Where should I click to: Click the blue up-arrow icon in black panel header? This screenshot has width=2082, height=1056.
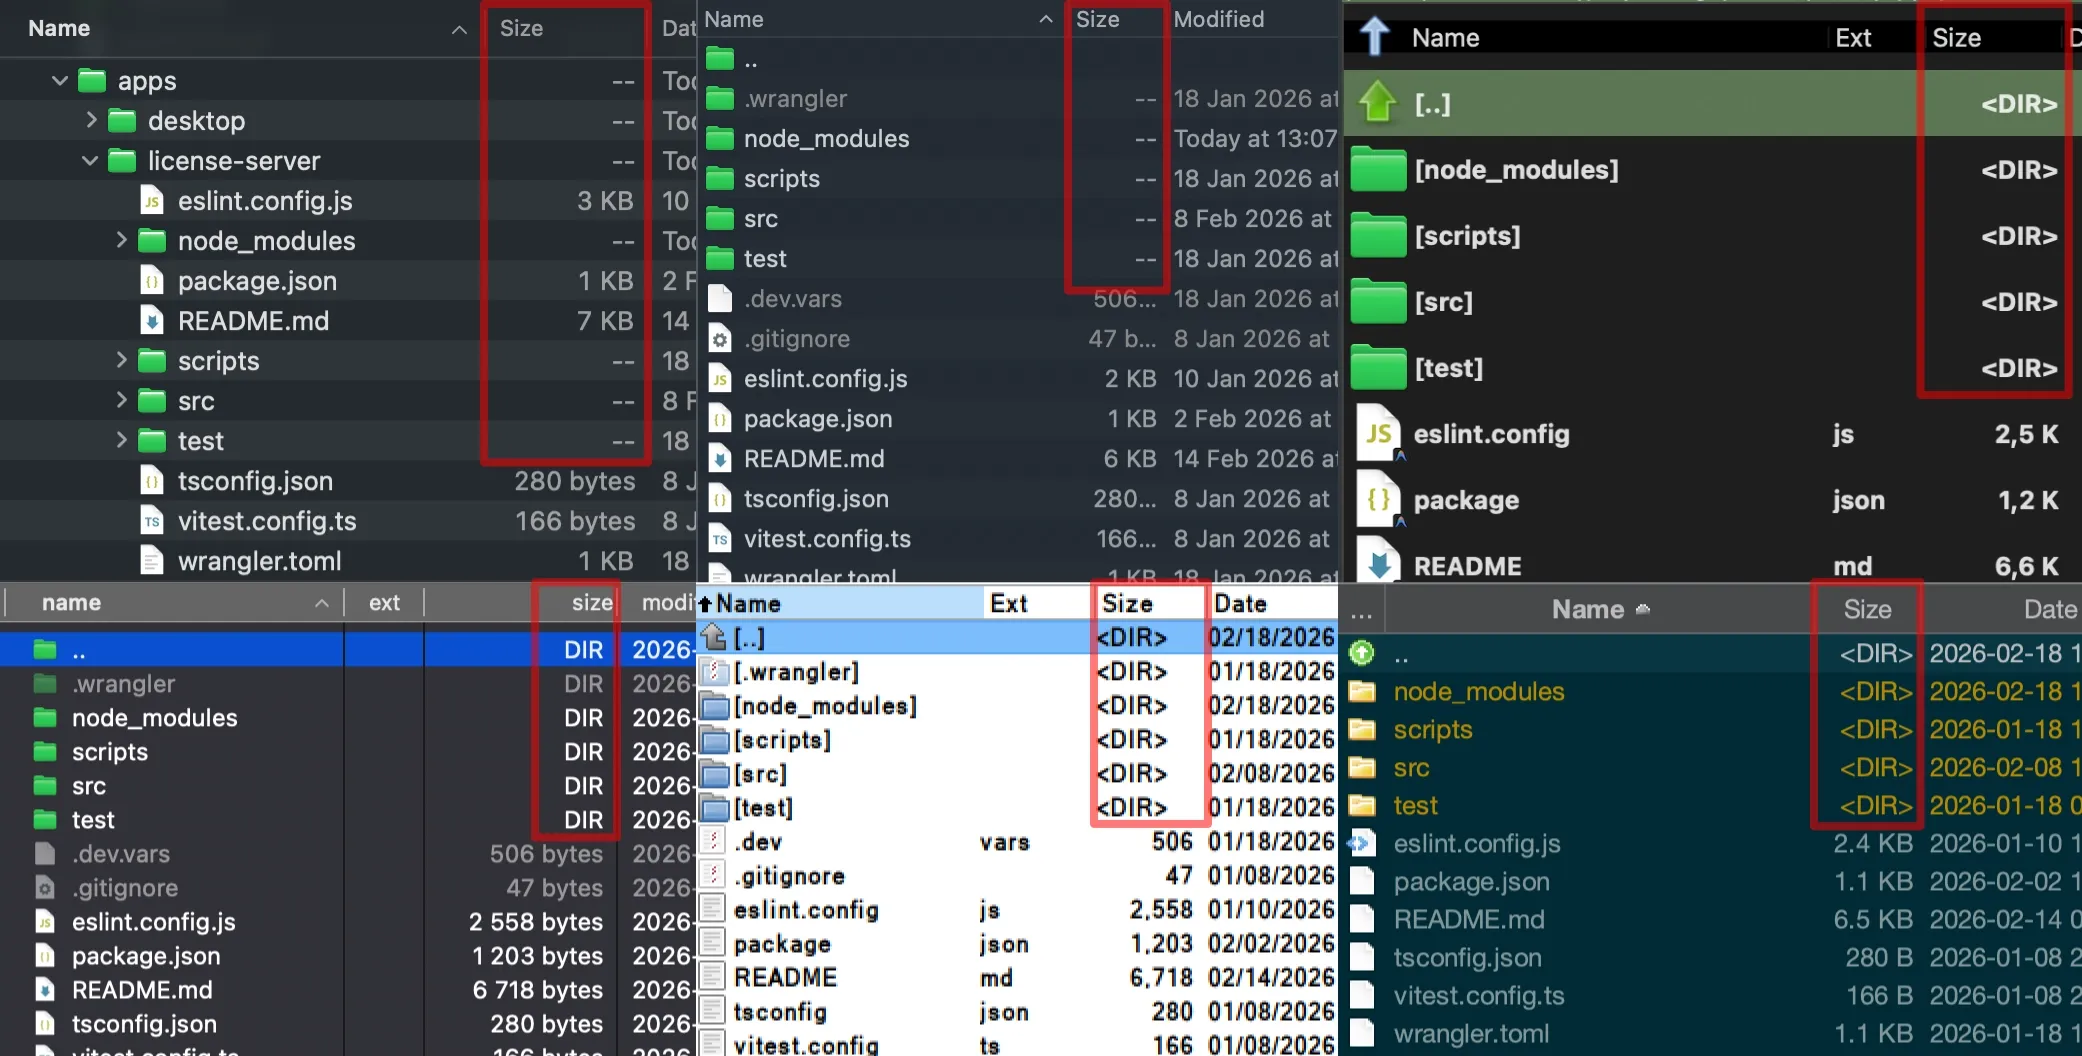pyautogui.click(x=1375, y=36)
